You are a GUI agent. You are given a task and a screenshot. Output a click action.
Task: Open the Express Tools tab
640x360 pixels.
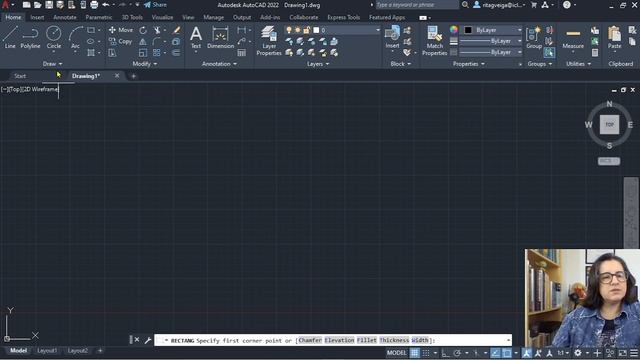point(343,17)
